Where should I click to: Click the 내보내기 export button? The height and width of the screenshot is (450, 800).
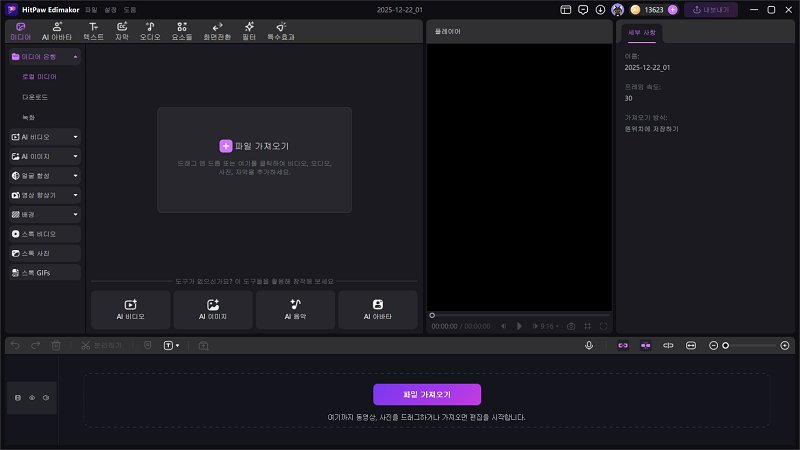point(711,10)
